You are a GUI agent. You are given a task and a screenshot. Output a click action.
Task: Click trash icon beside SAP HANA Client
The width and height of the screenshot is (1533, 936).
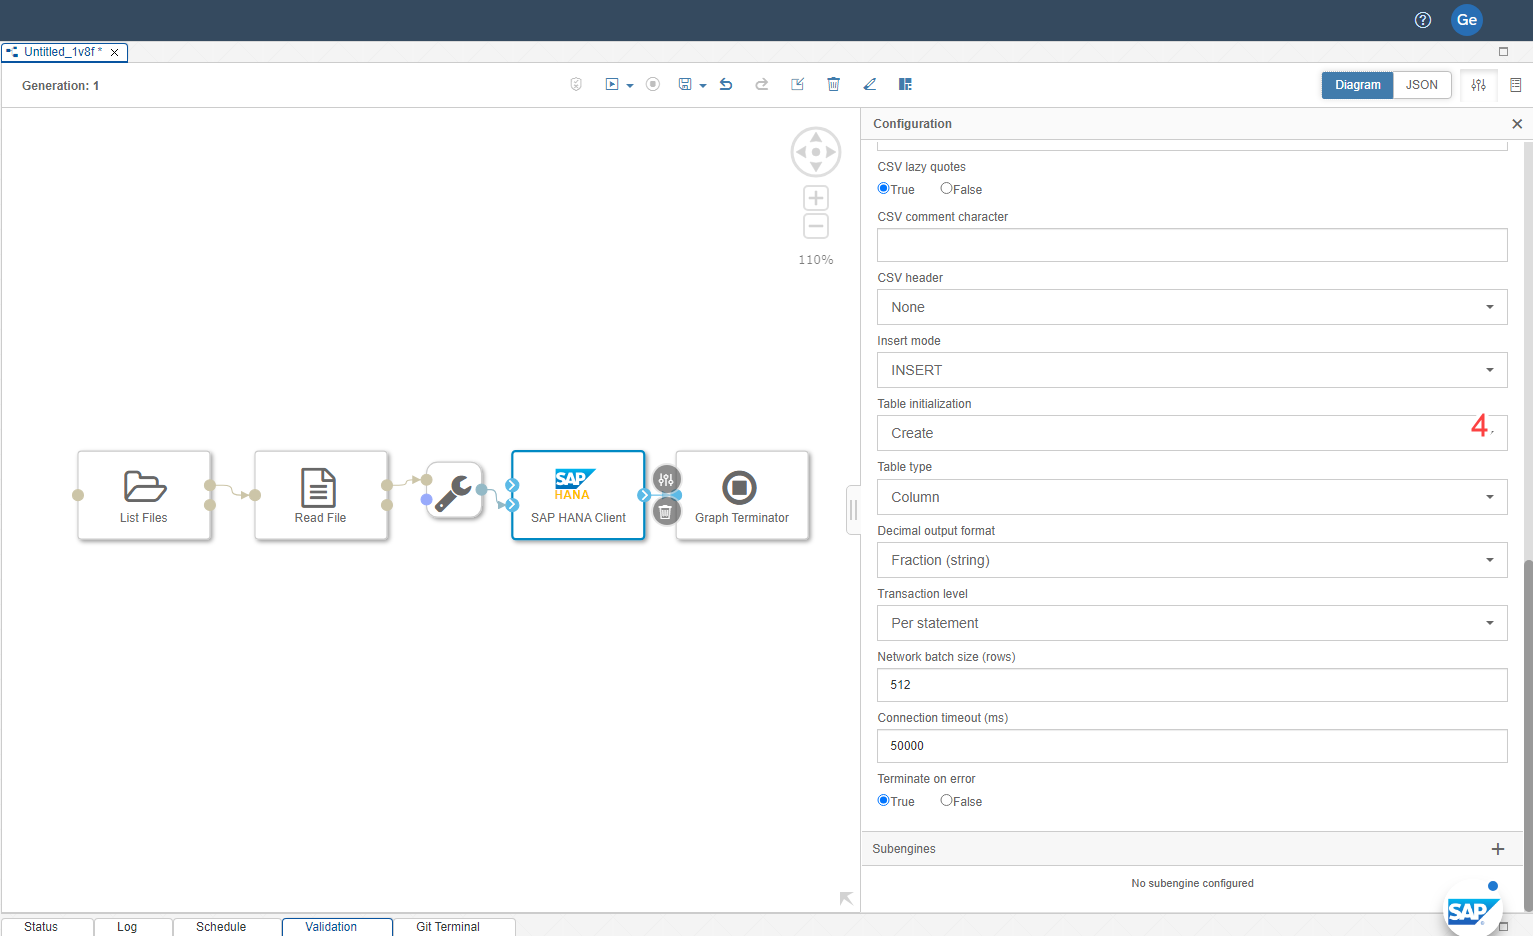(x=666, y=512)
